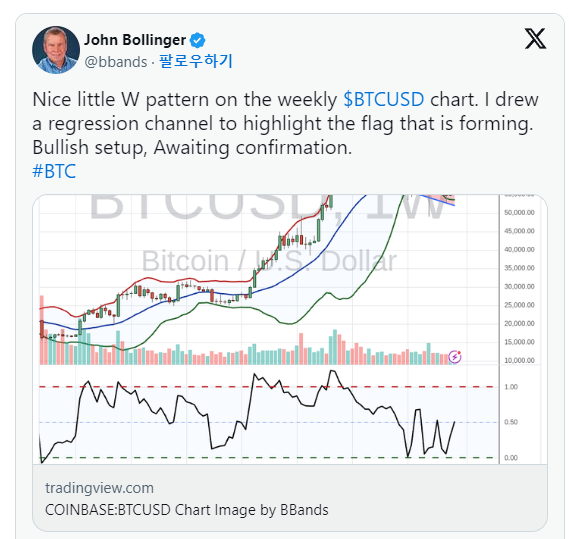Open the BTCUSD chart image preview
The height and width of the screenshot is (539, 569).
[290, 329]
